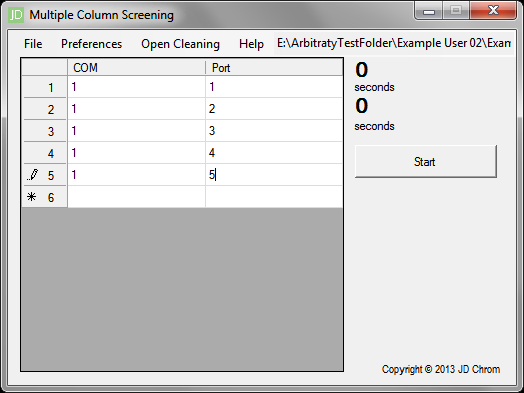Viewport: 524px width, 393px height.
Task: Click Port cell being edited with 5
Action: [274, 175]
